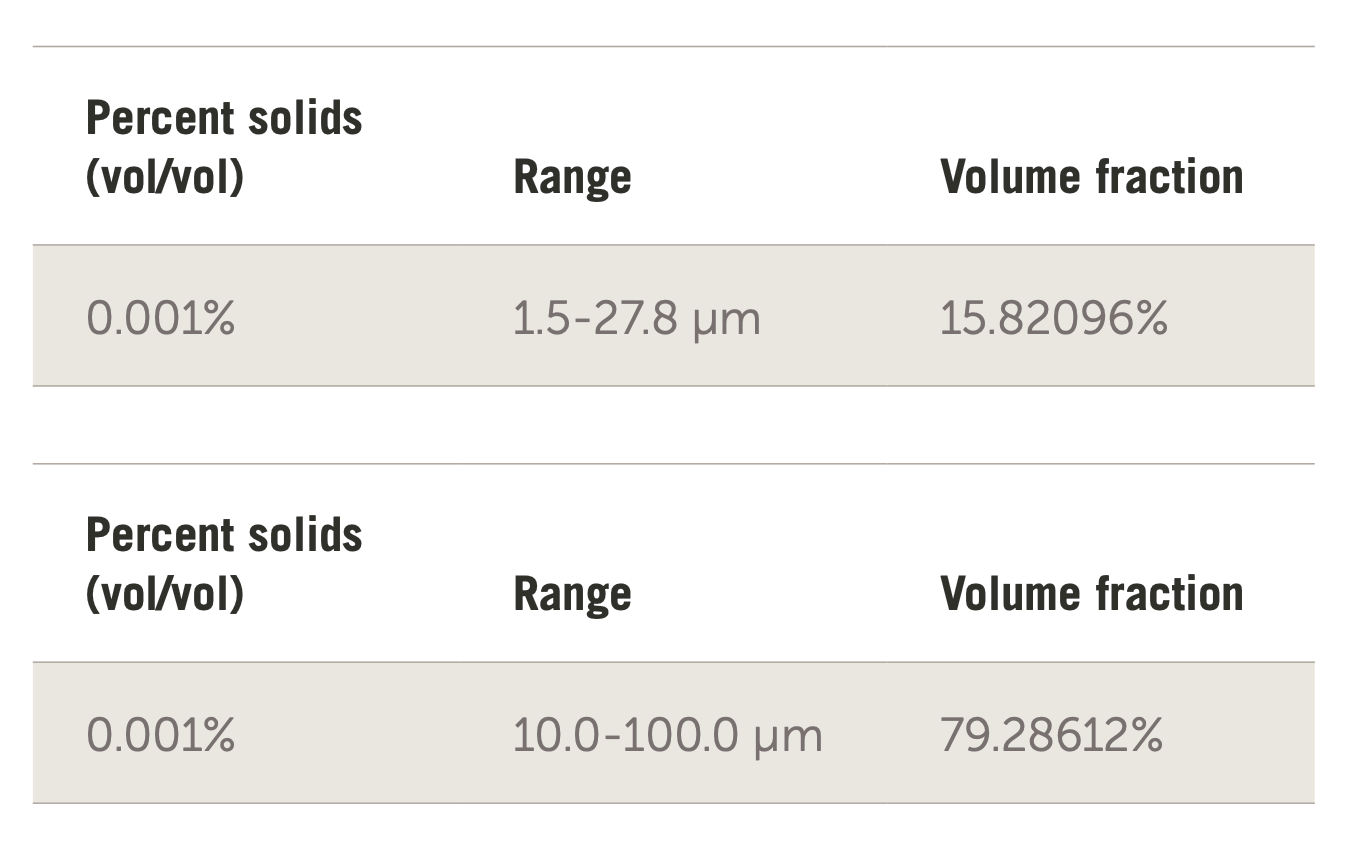1350x858 pixels.
Task: Click the "1.5" lower bound value
Action: [535, 319]
